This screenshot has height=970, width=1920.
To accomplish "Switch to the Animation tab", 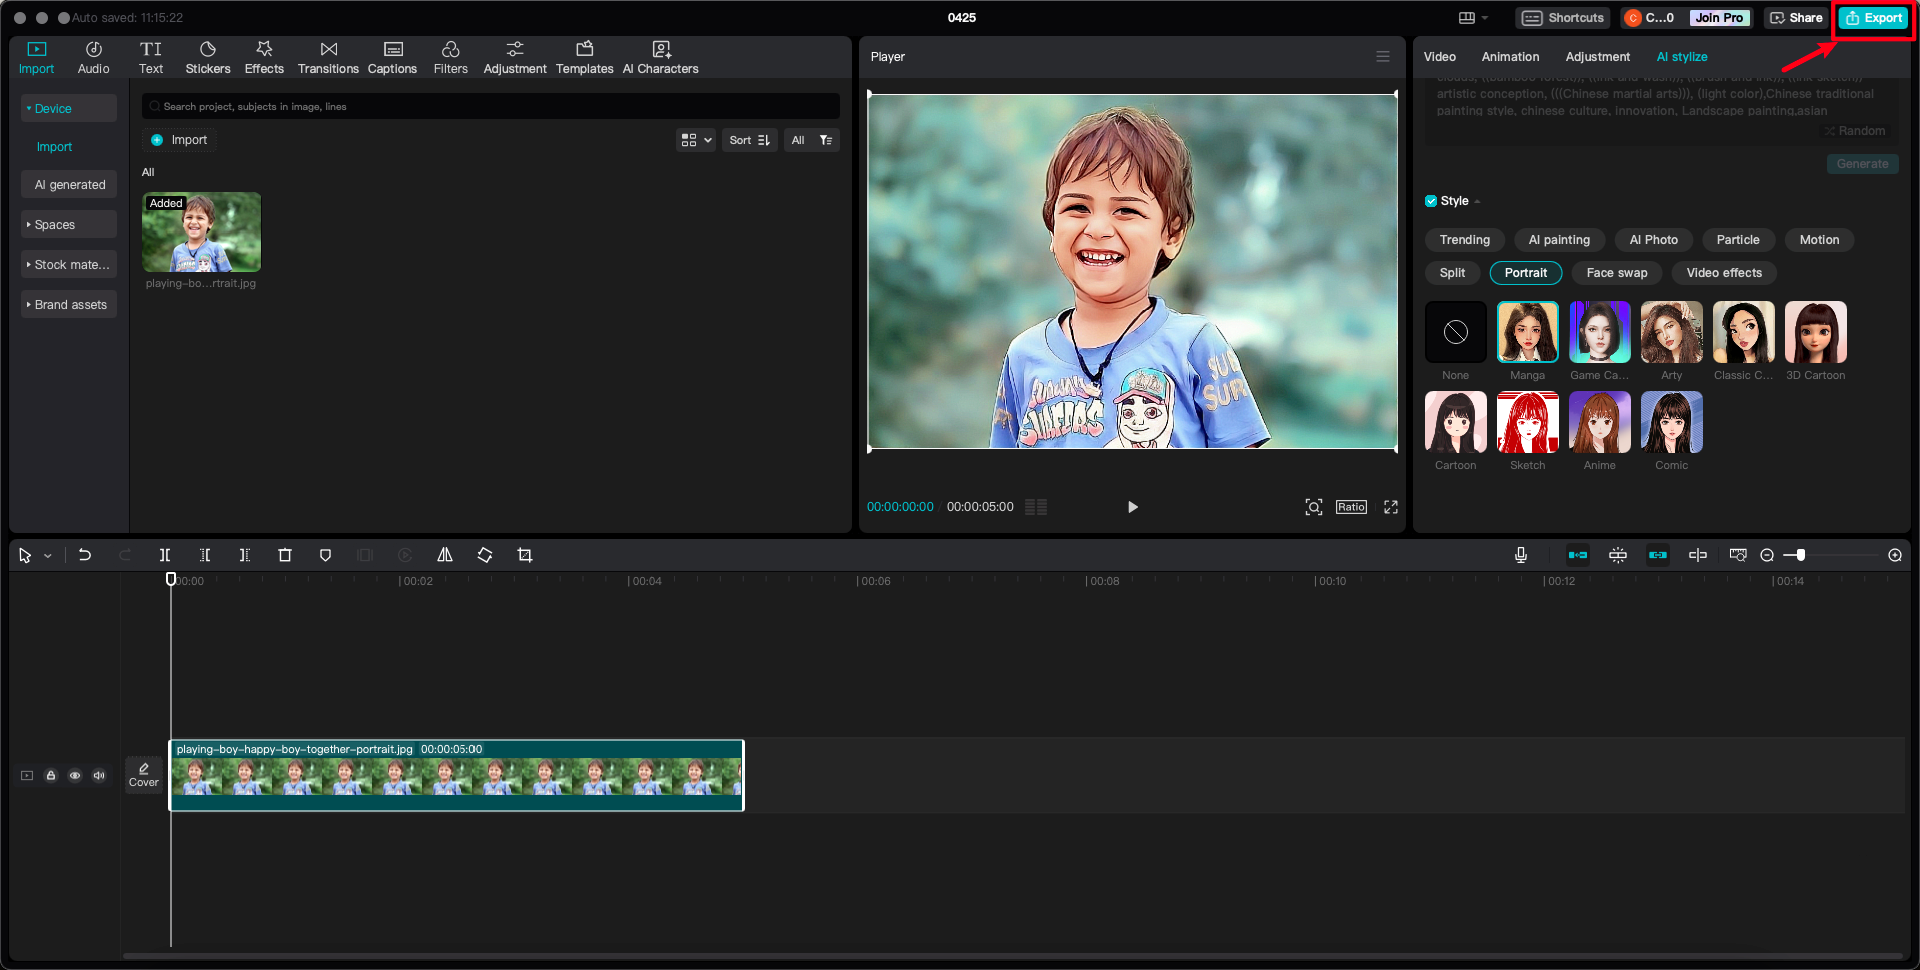I will tap(1510, 57).
